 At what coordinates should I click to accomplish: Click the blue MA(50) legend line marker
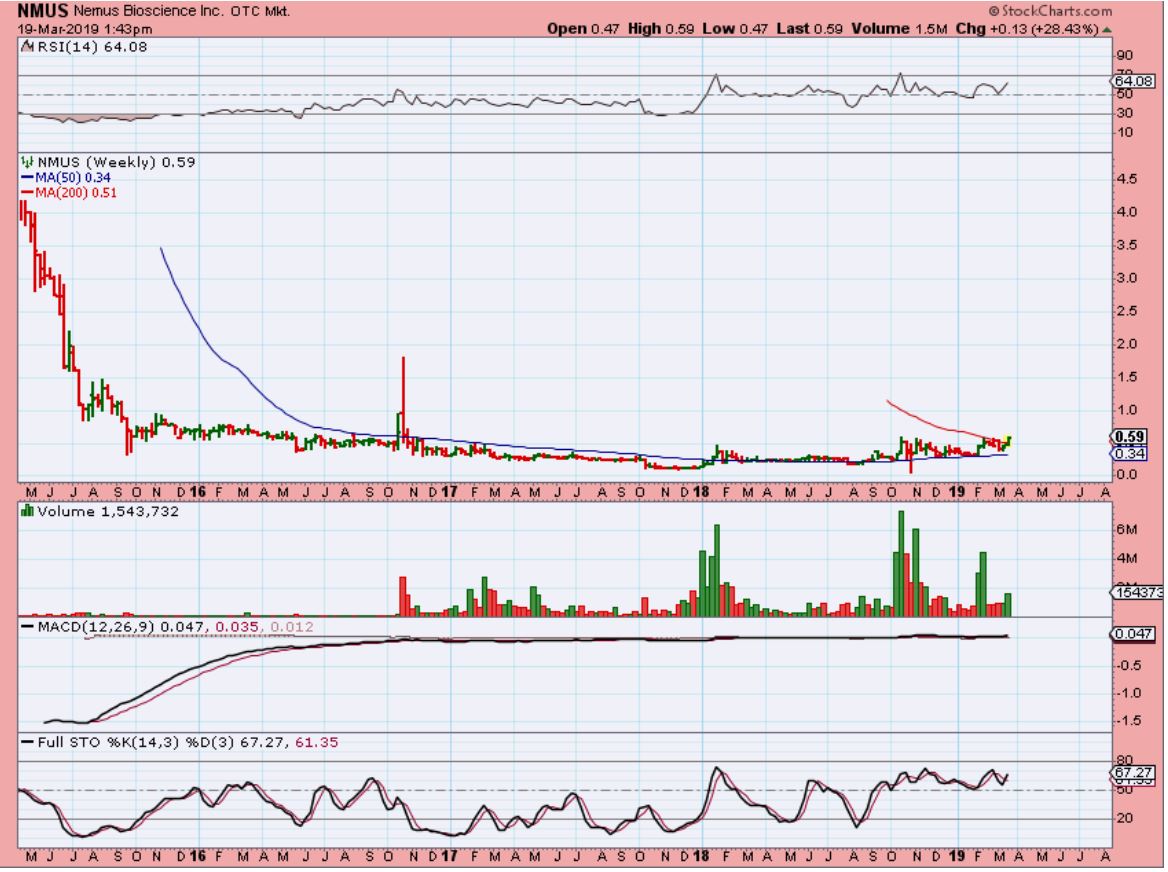click(27, 178)
